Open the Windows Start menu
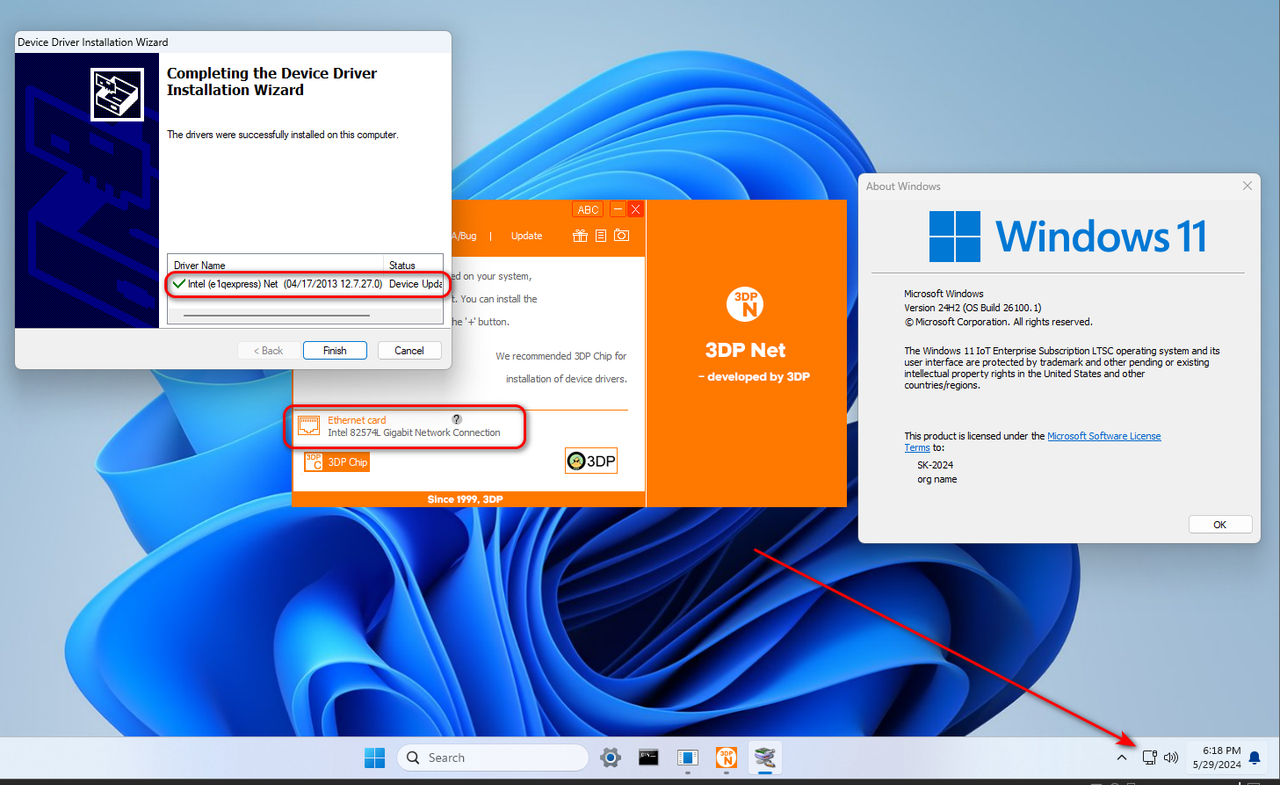The height and width of the screenshot is (785, 1280). 374,758
